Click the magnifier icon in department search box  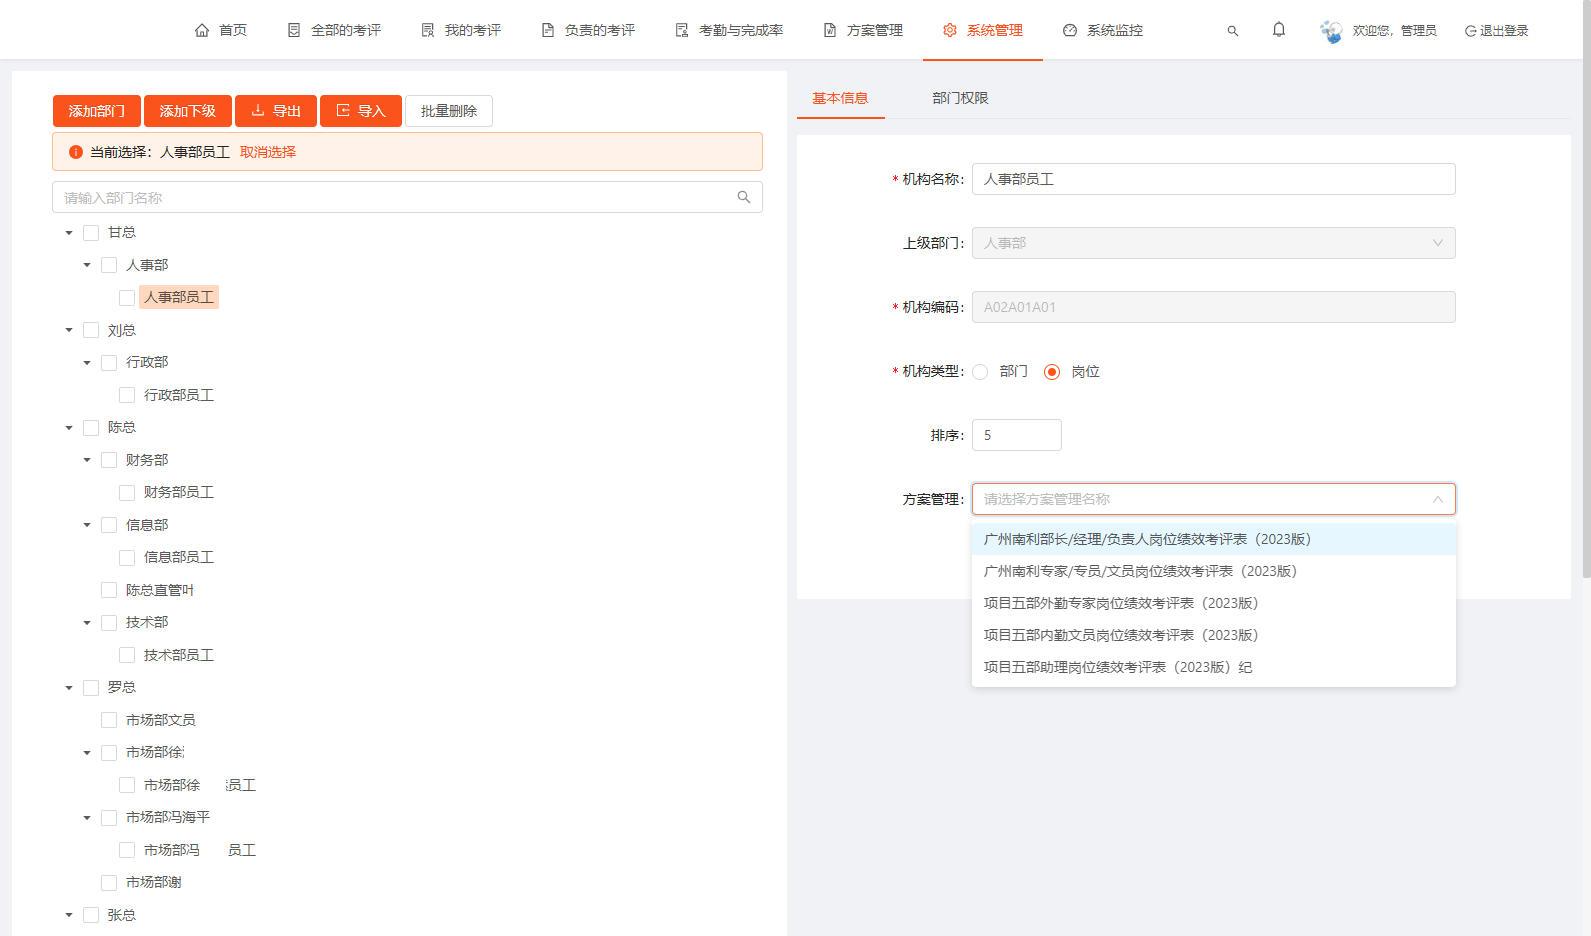[743, 197]
